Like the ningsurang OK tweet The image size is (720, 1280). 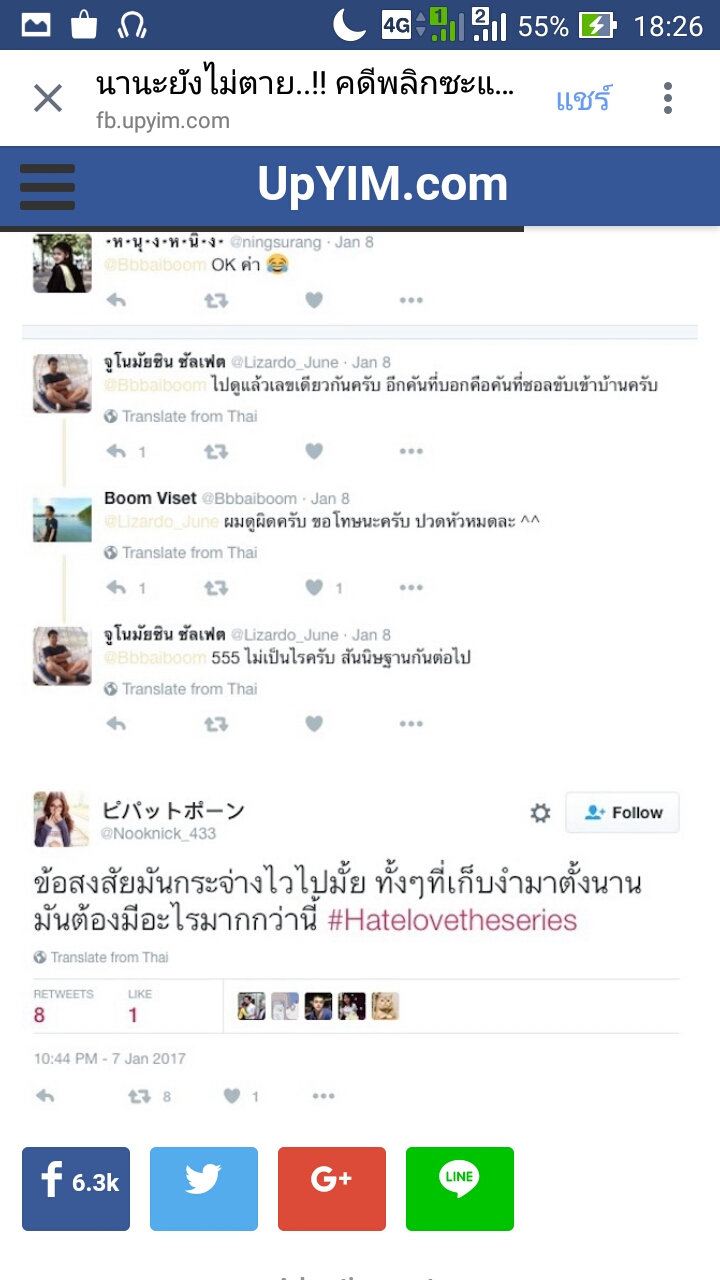click(x=314, y=300)
